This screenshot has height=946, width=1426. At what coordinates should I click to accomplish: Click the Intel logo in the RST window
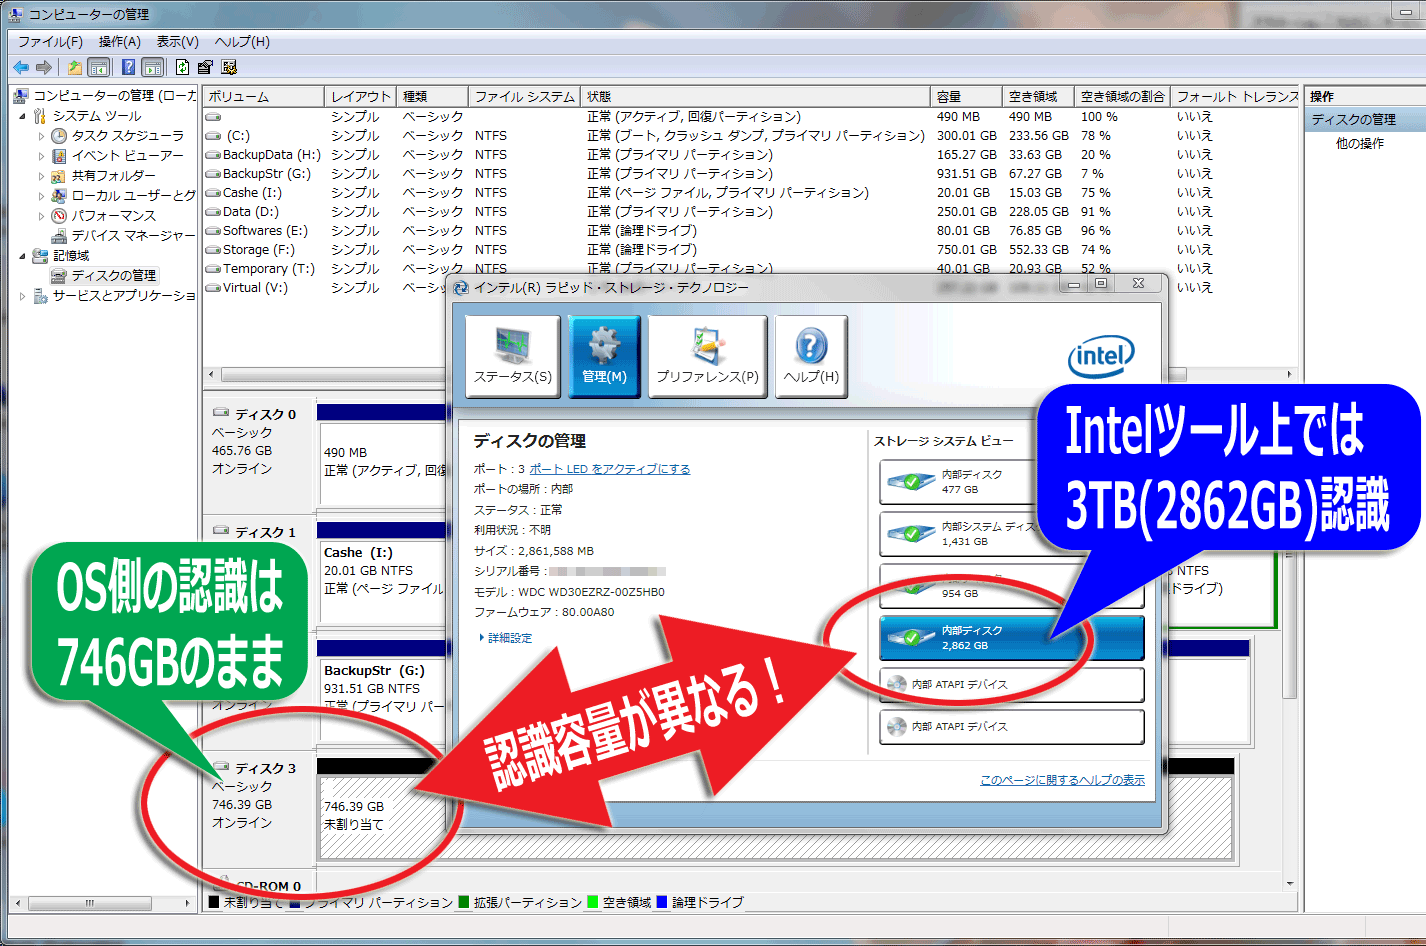1101,356
